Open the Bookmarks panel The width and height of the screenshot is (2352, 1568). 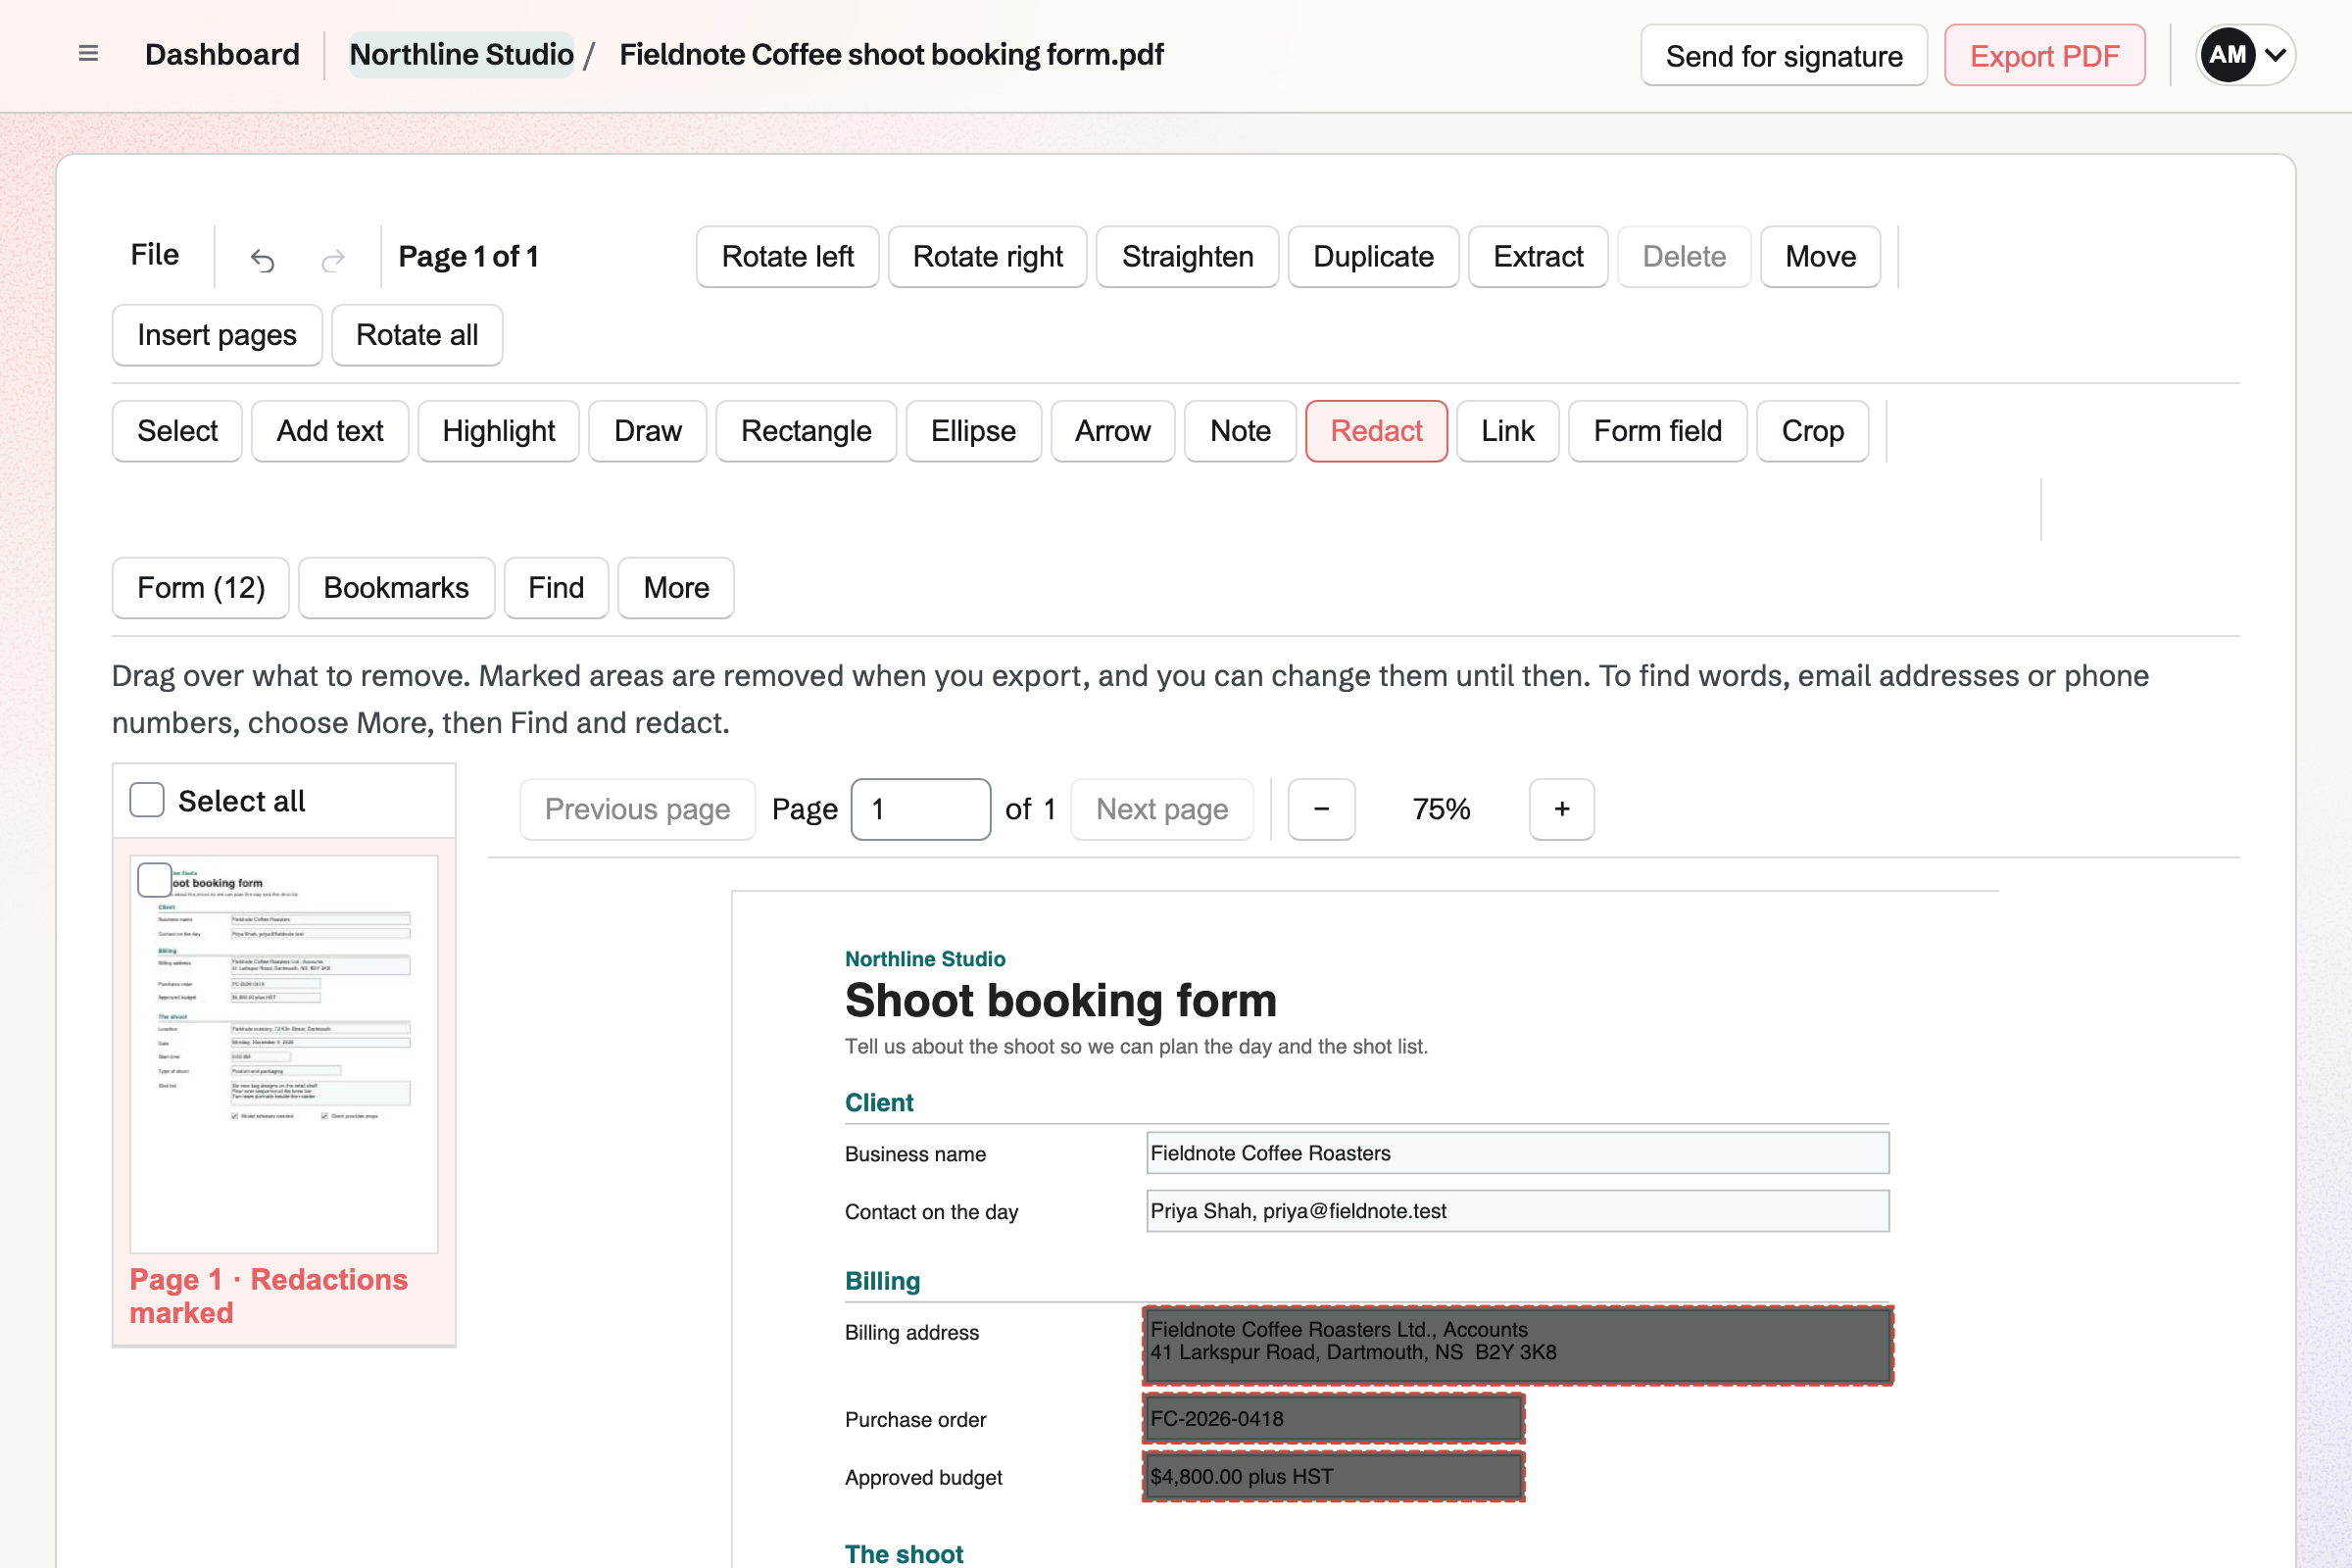396,588
